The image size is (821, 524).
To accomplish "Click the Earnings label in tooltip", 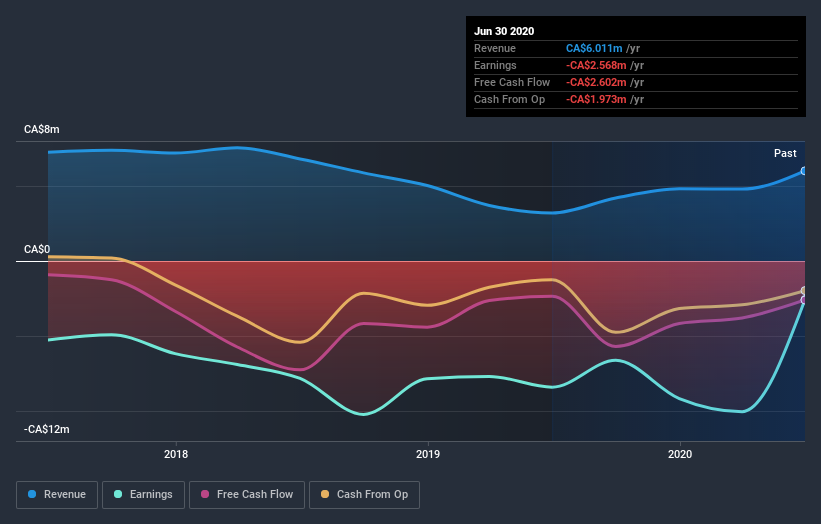I will [x=495, y=65].
